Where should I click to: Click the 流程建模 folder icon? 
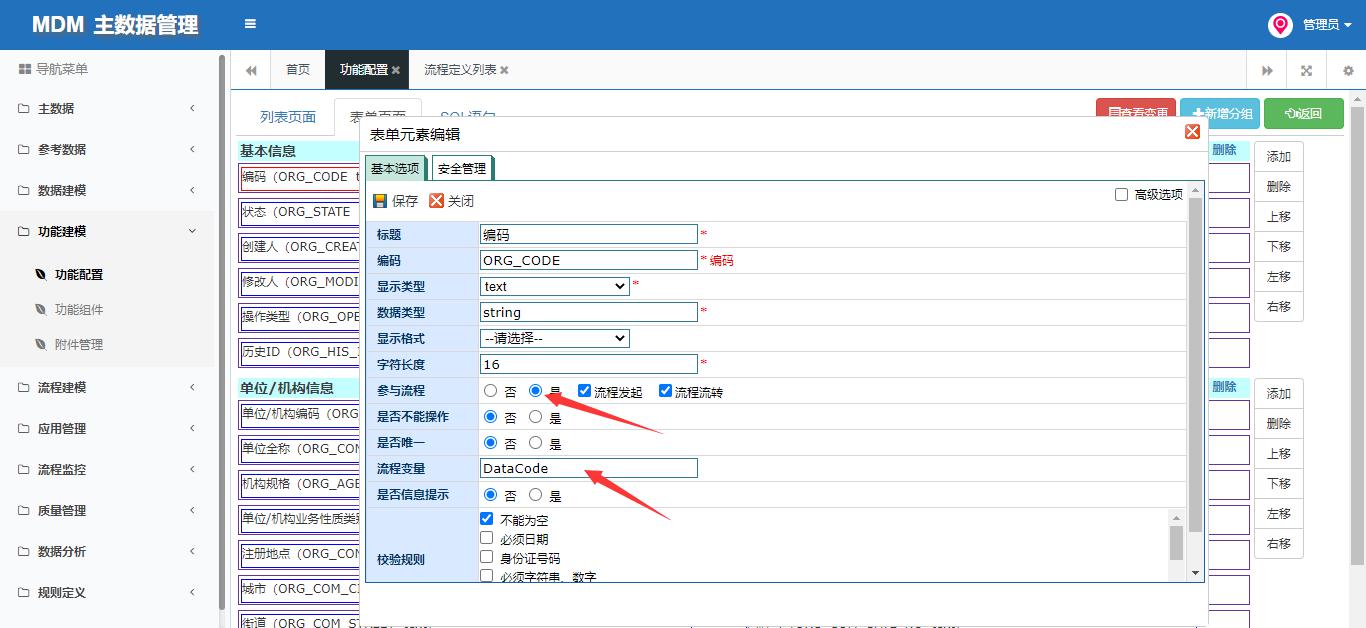(x=24, y=387)
